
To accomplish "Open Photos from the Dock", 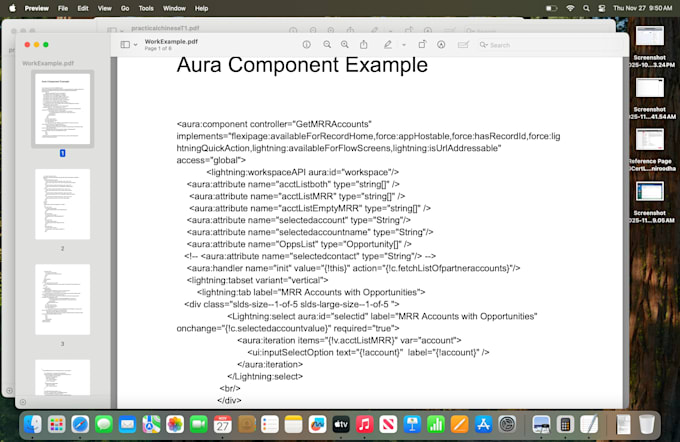I will (x=174, y=424).
